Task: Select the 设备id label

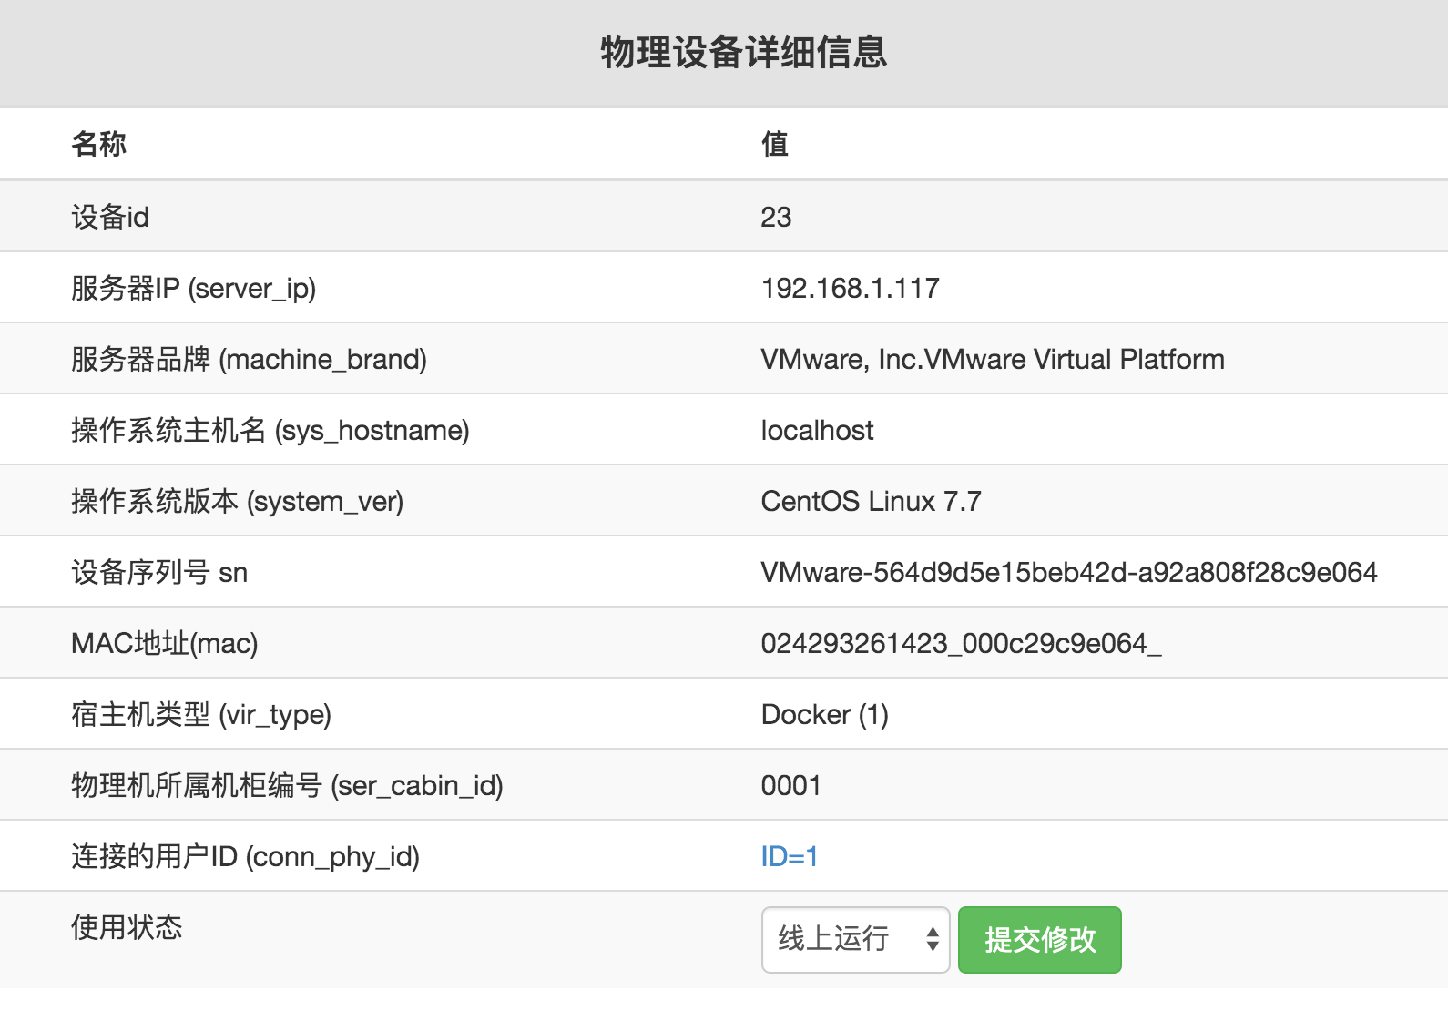Action: tap(110, 217)
